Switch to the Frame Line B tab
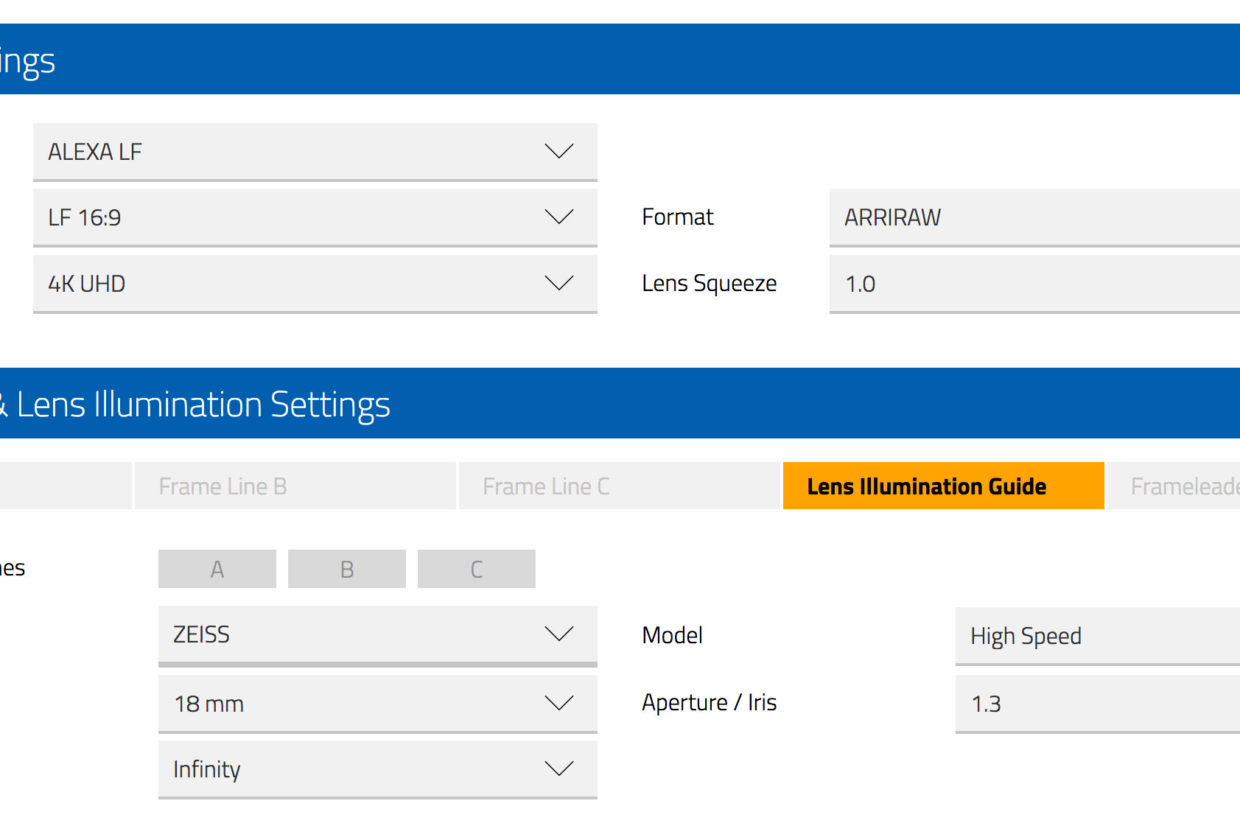1240x840 pixels. pos(294,486)
